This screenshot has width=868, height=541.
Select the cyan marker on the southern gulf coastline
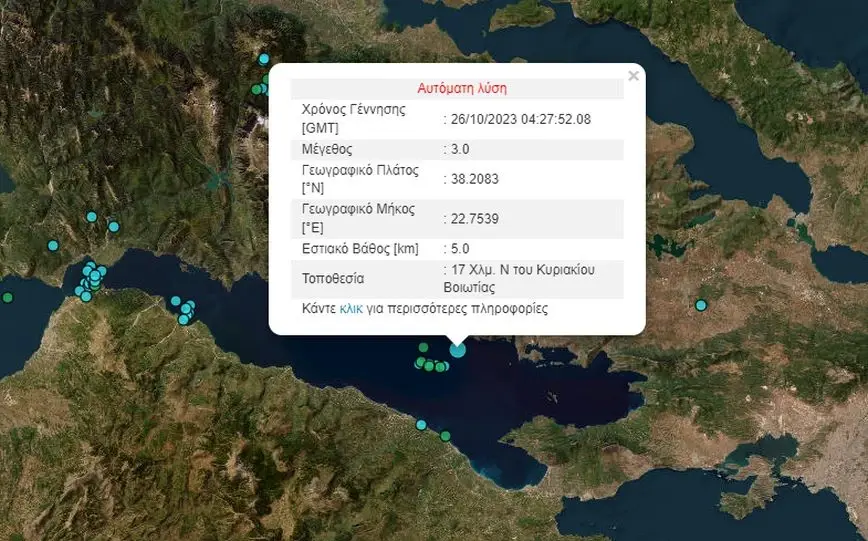coord(421,425)
